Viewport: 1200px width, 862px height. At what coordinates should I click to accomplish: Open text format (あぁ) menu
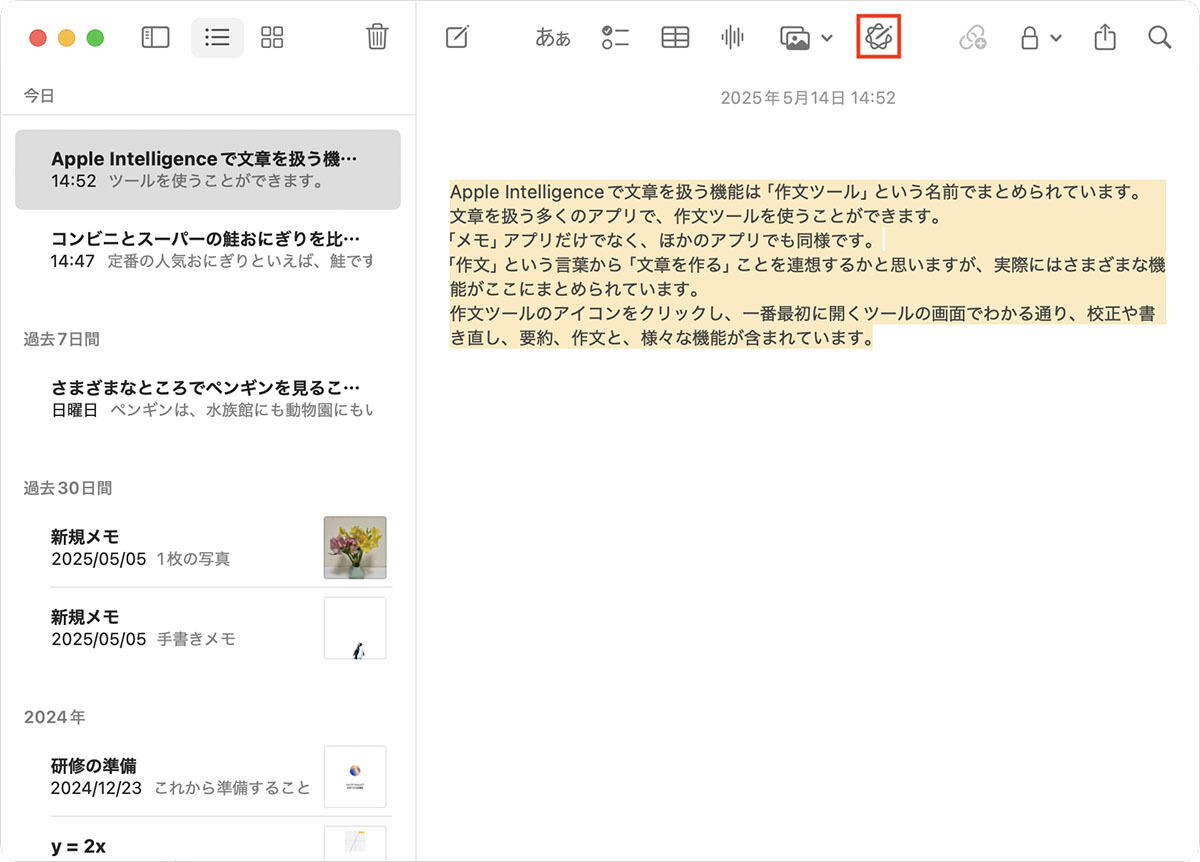click(553, 38)
